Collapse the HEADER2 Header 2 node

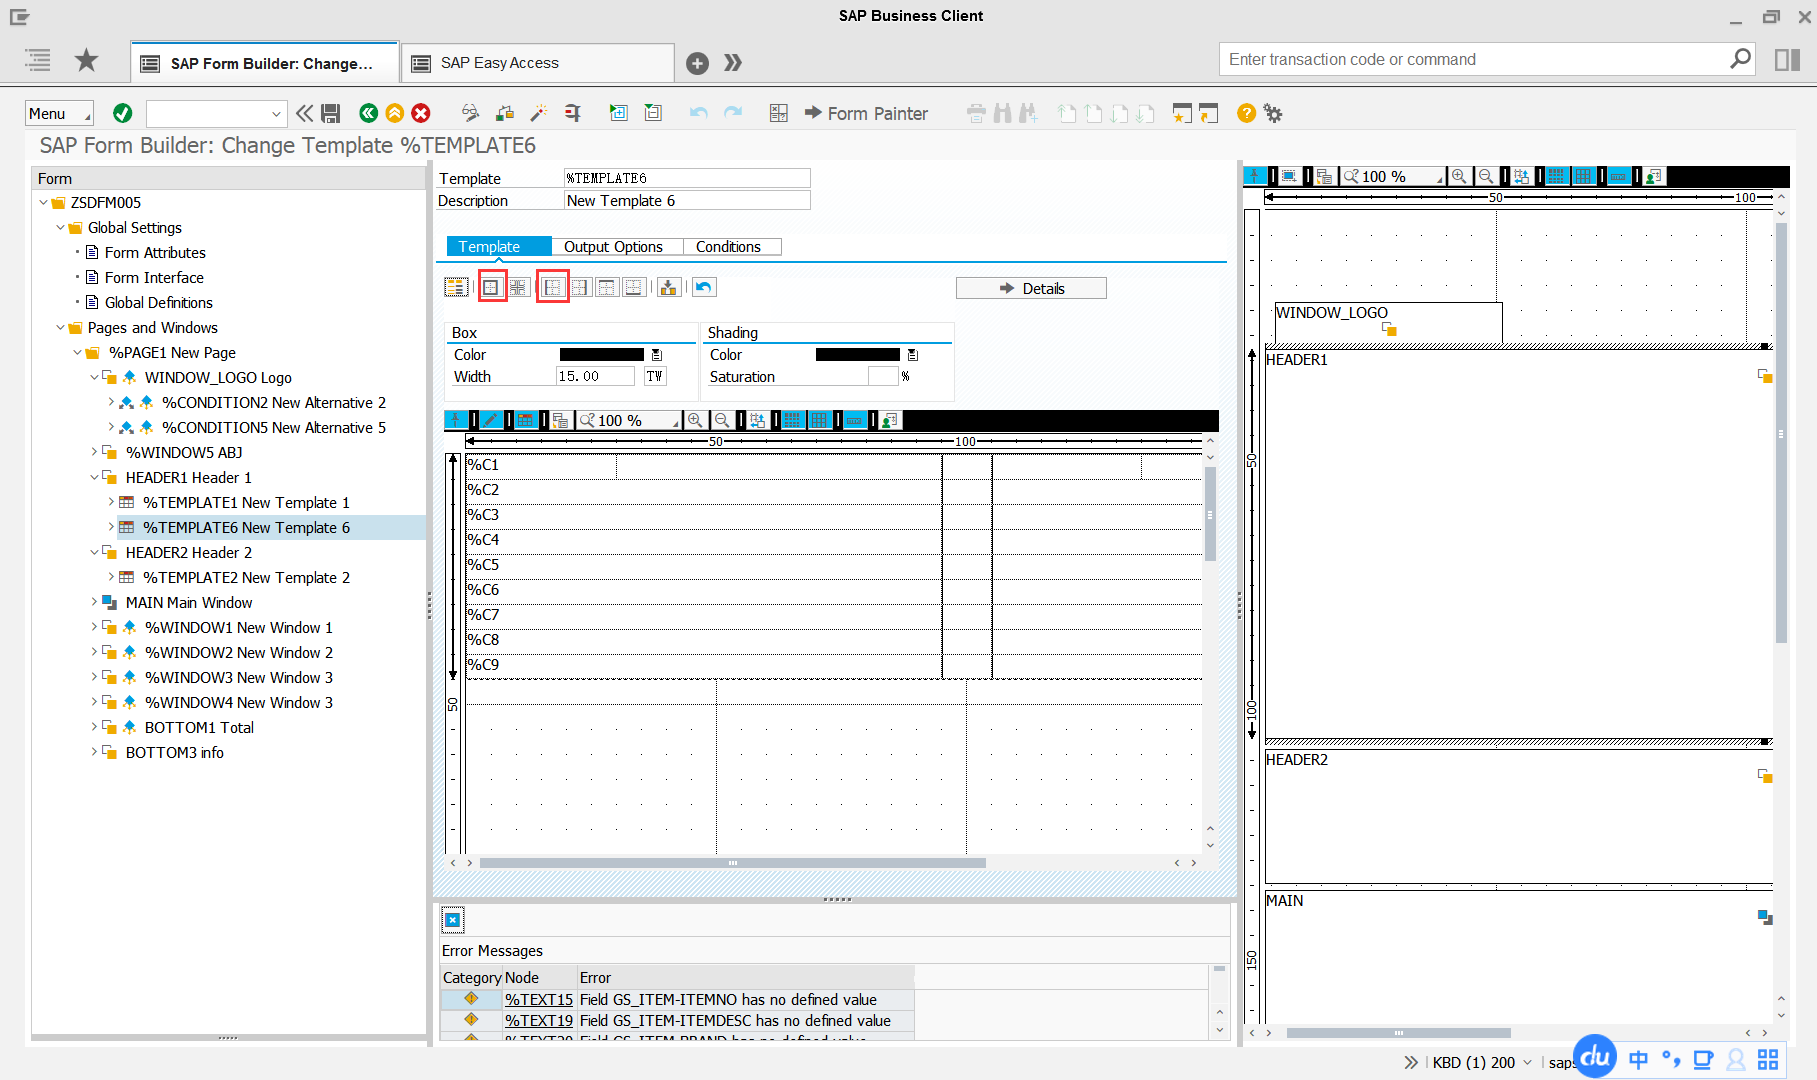pyautogui.click(x=94, y=552)
